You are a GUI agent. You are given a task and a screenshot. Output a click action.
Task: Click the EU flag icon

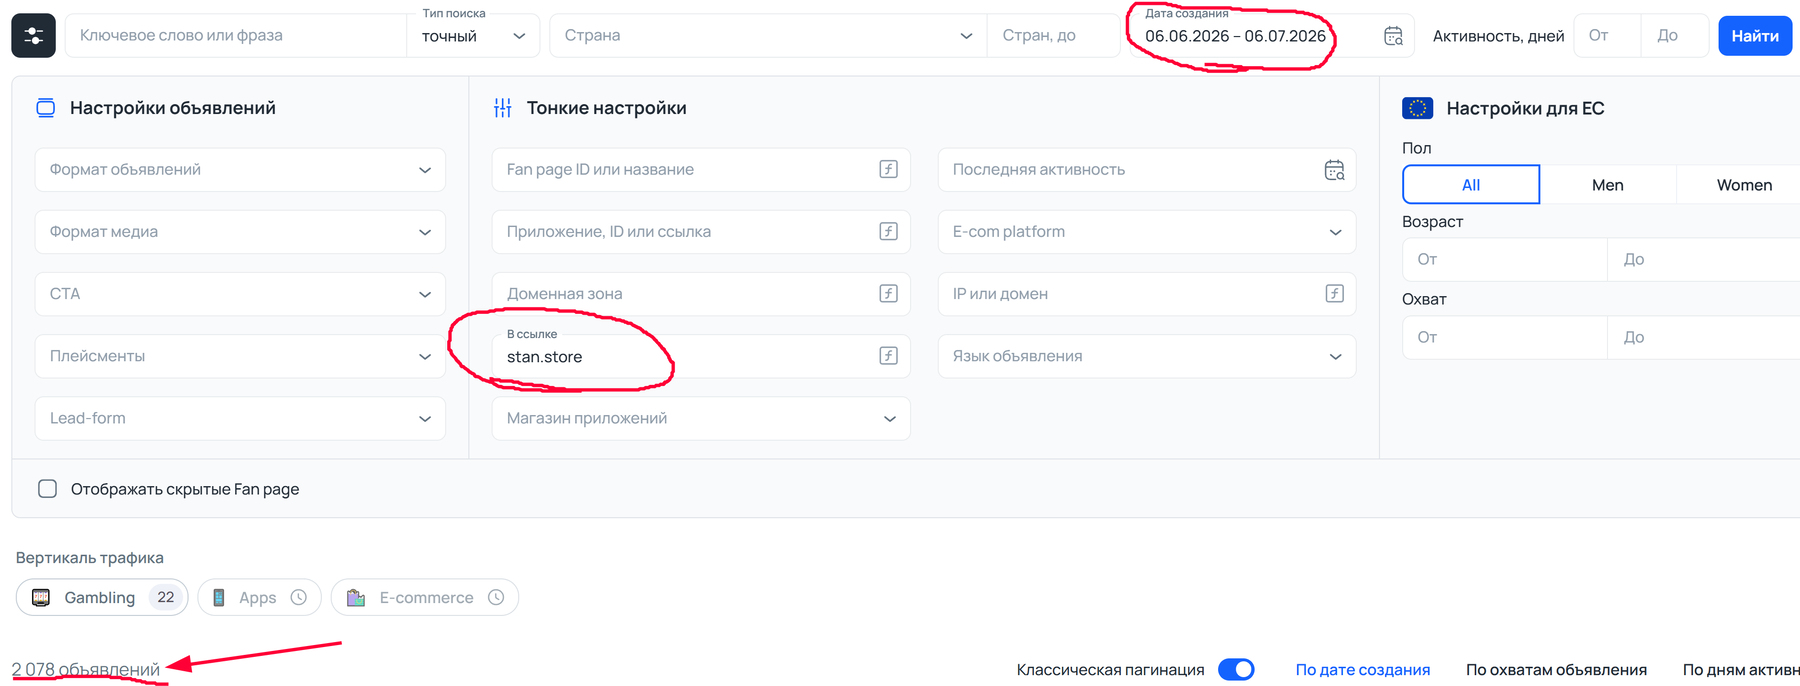(x=1417, y=108)
